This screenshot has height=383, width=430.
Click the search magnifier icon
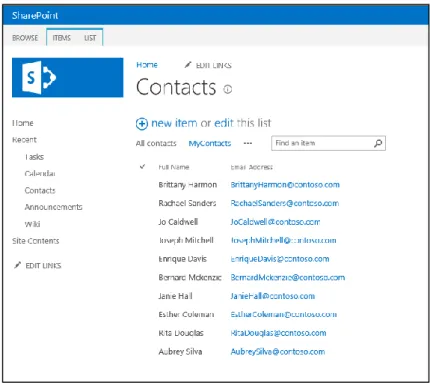click(378, 143)
